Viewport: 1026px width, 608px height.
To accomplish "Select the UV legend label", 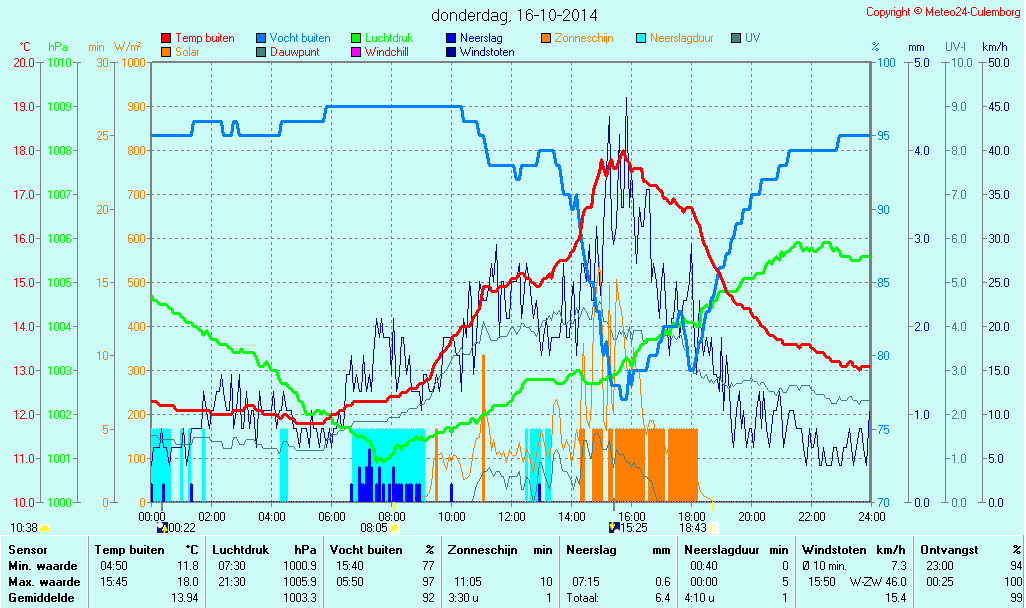I will click(x=752, y=38).
